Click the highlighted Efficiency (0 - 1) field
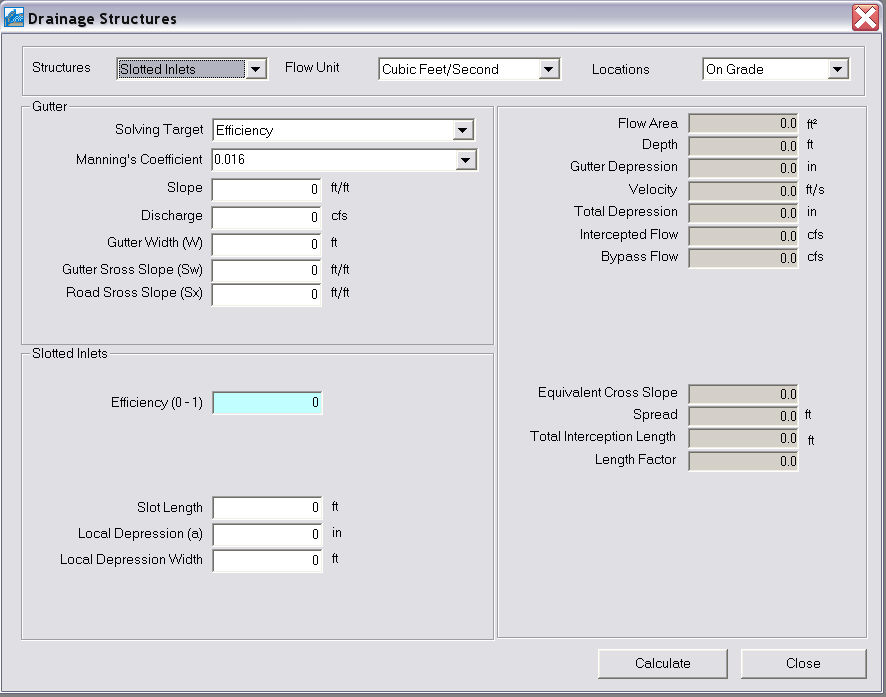Screen dimensions: 886x697 267,403
